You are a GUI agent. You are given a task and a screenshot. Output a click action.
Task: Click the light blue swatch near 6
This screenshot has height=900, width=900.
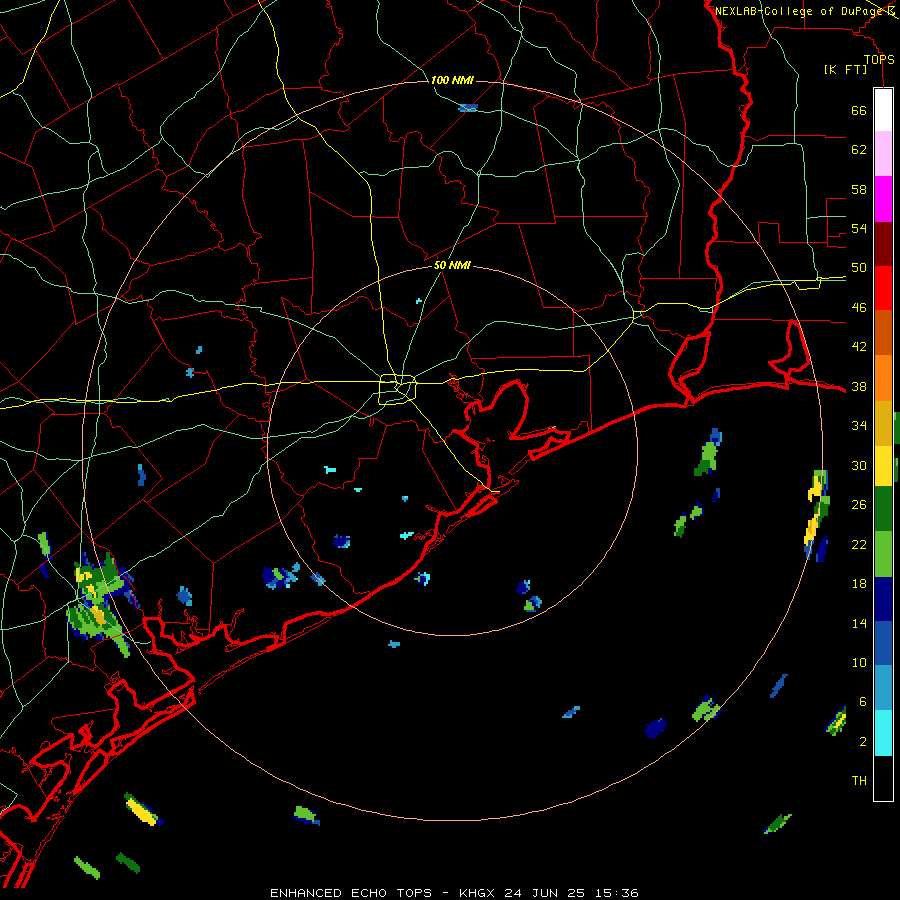883,688
